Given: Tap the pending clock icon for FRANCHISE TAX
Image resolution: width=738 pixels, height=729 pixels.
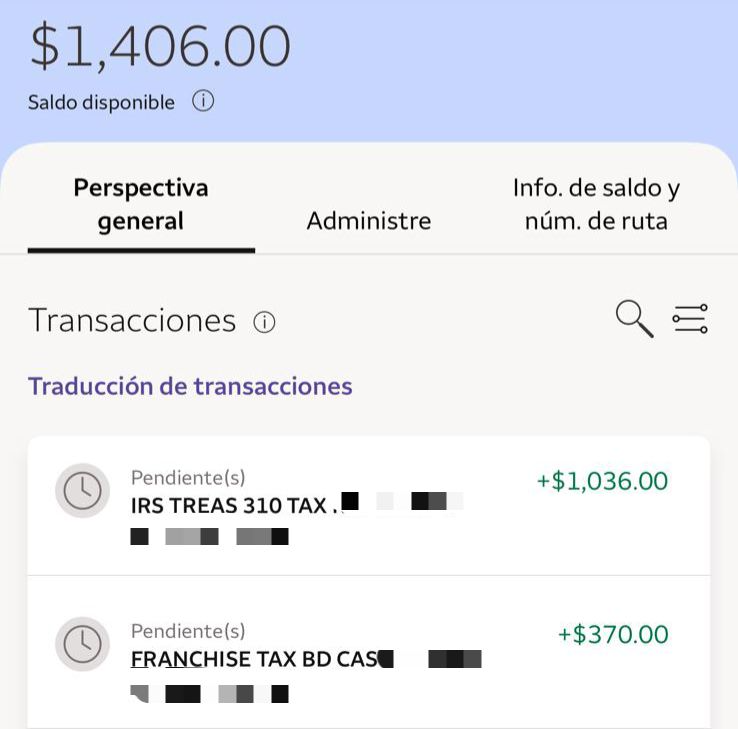Looking at the screenshot, I should click(x=82, y=644).
